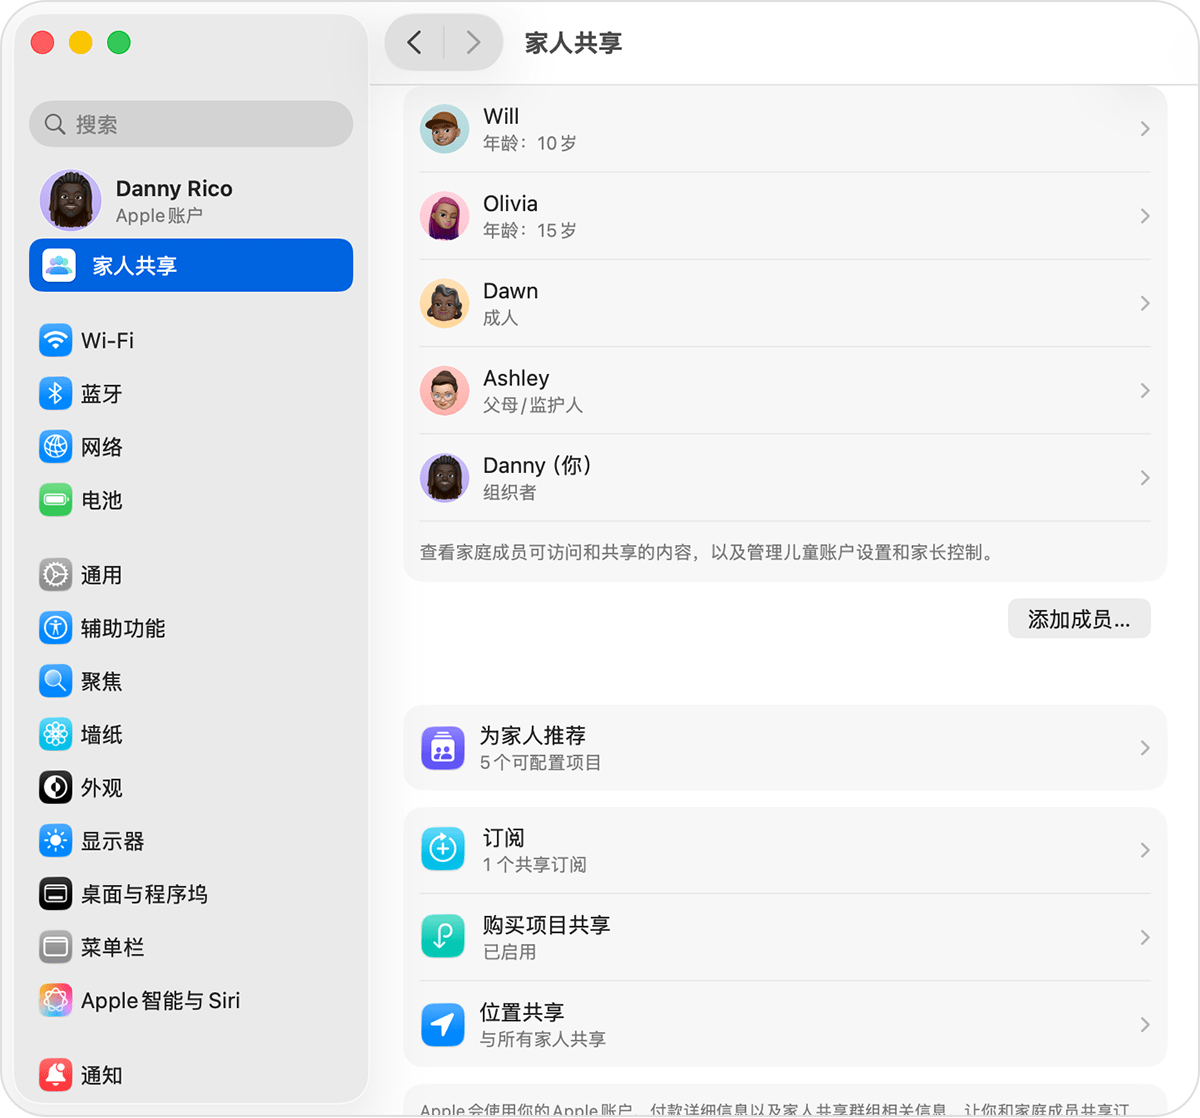Expand the 订阅 subscriptions row

[x=1145, y=849]
